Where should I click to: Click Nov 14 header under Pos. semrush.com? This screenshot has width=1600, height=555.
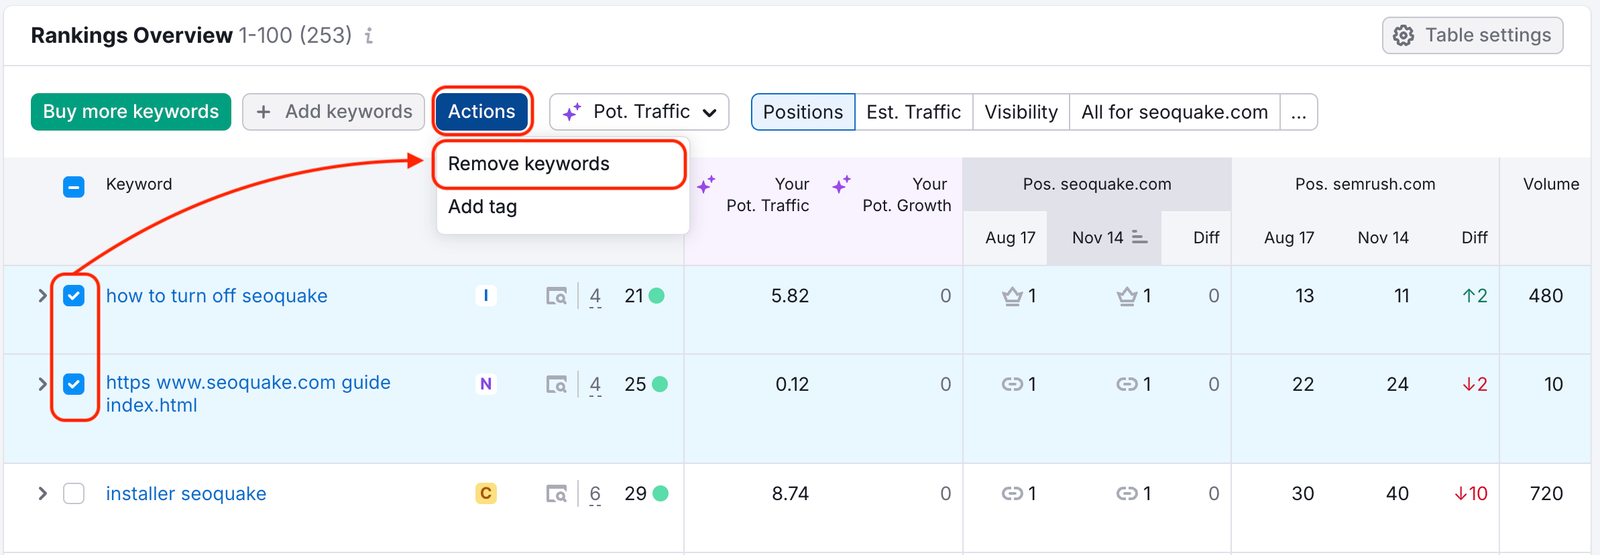1383,238
